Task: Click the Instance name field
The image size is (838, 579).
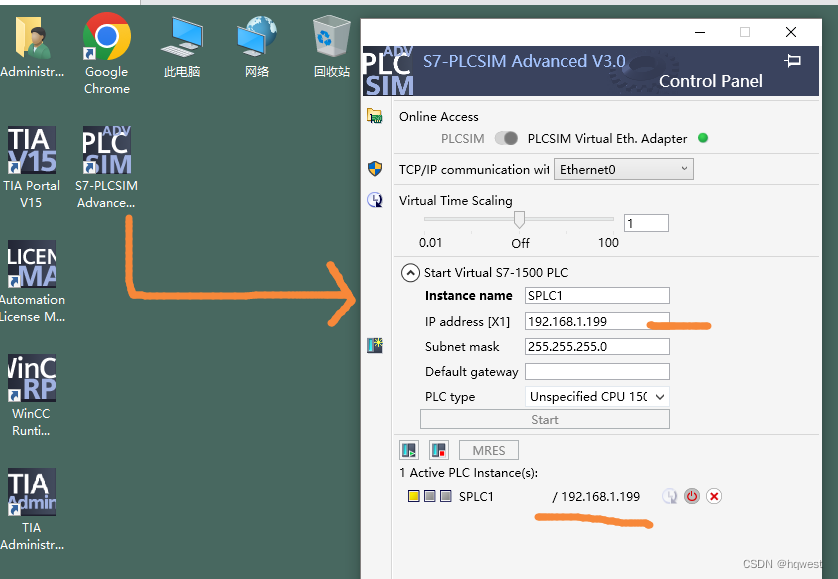Action: click(x=597, y=296)
